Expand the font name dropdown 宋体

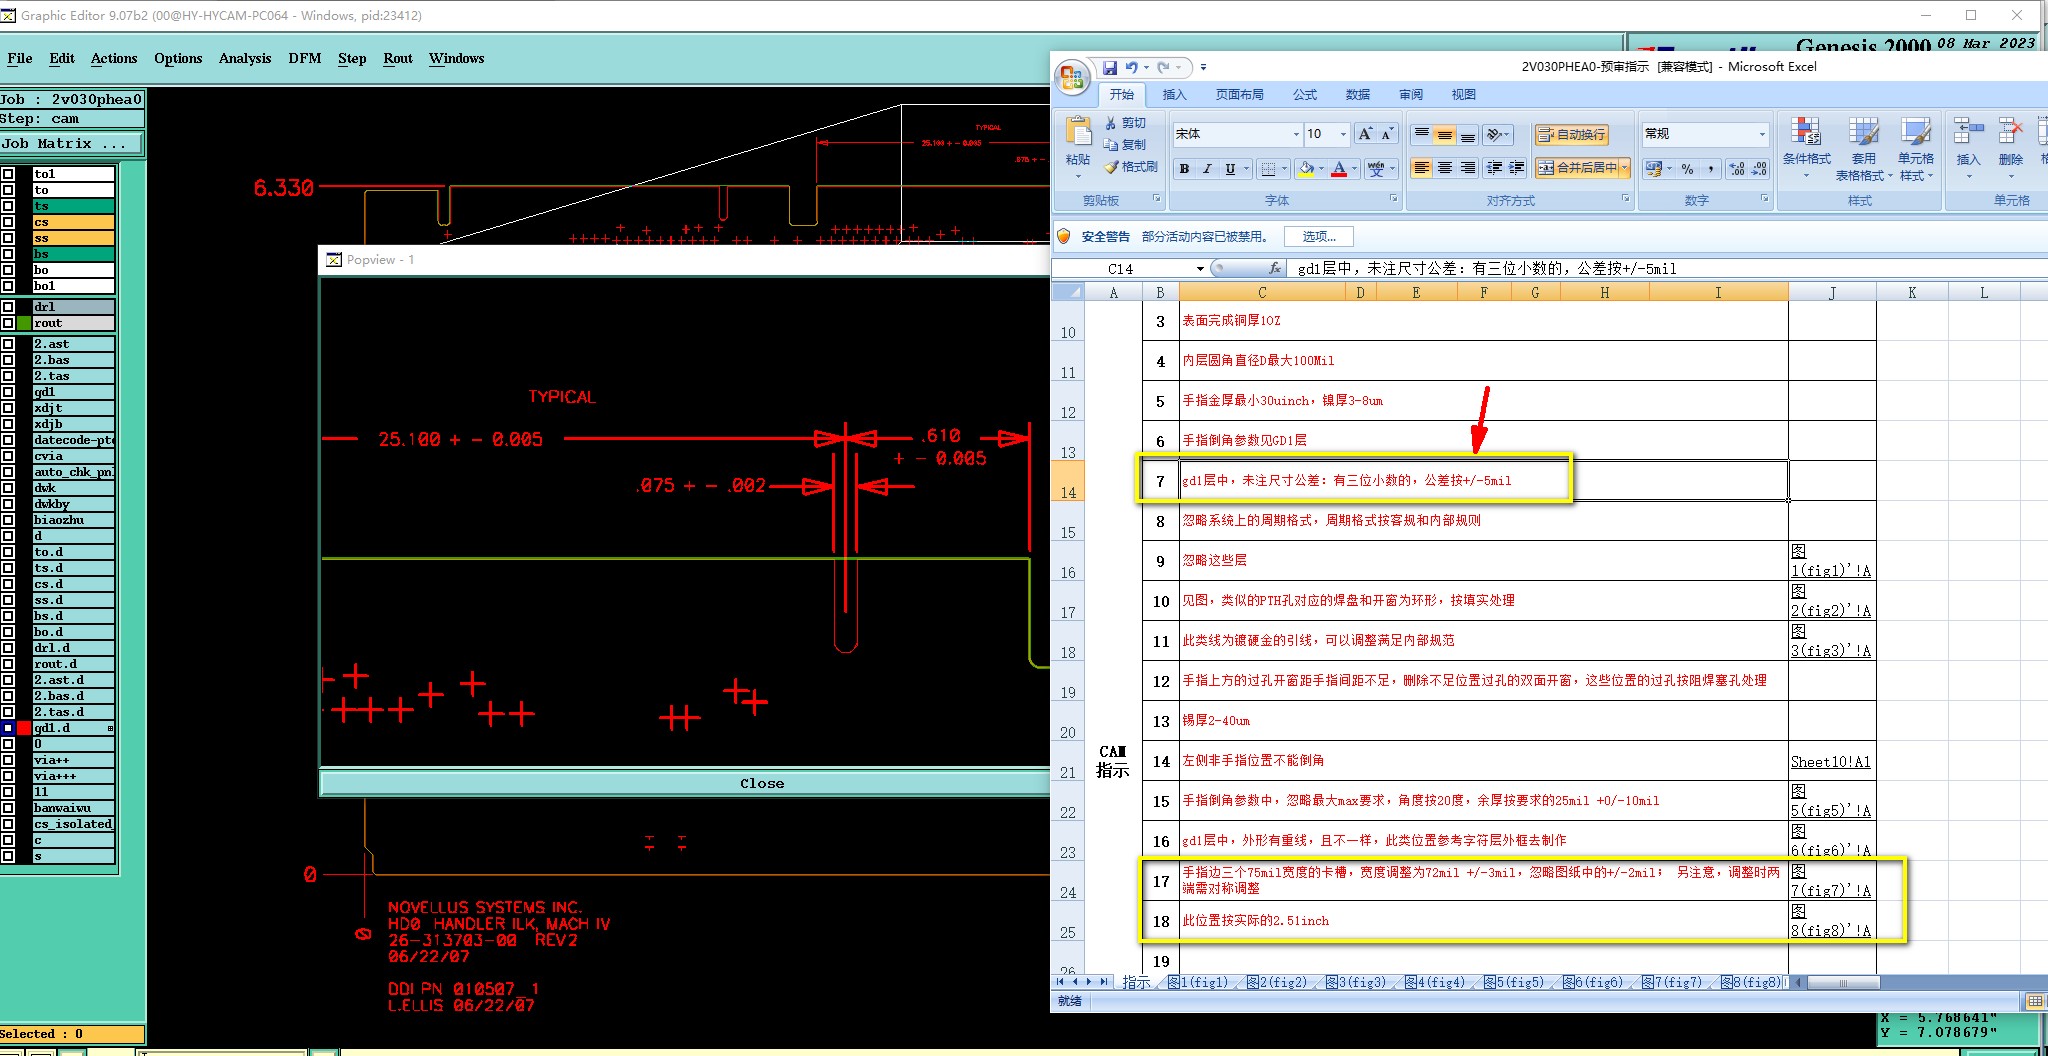[1296, 134]
